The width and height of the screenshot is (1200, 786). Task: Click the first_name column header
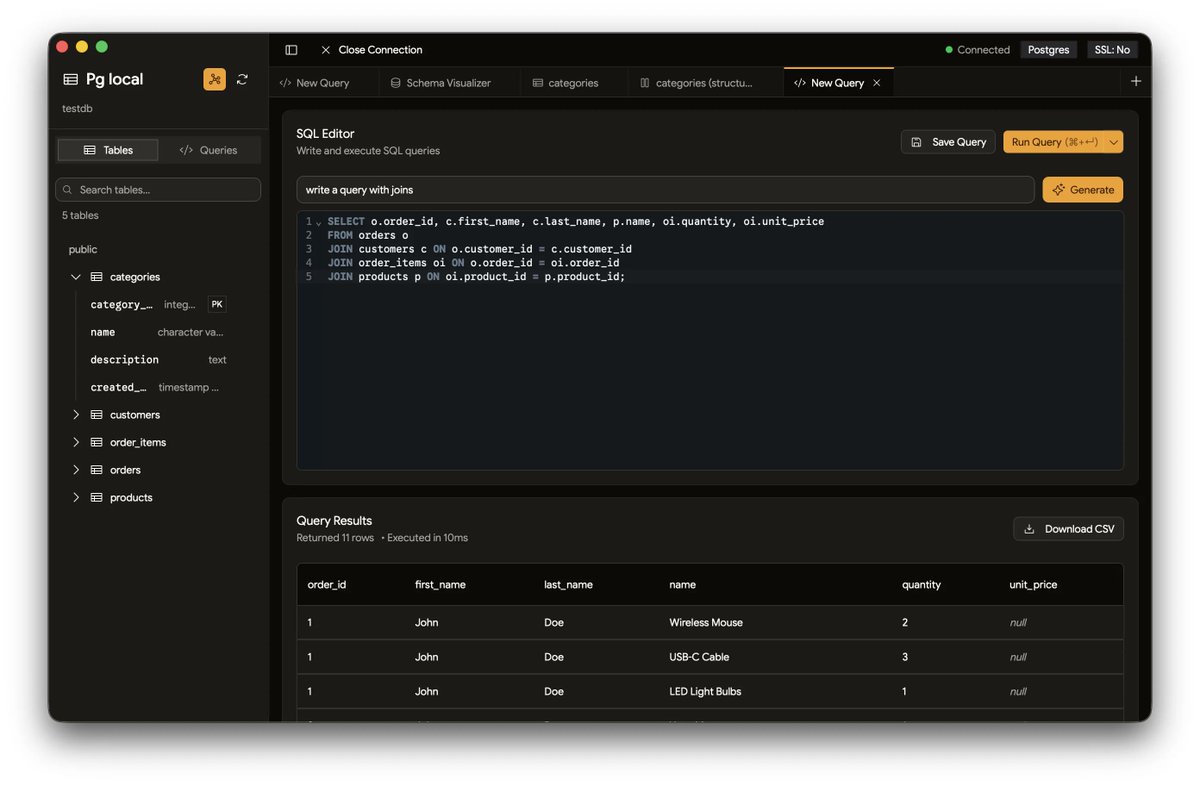[x=440, y=585]
